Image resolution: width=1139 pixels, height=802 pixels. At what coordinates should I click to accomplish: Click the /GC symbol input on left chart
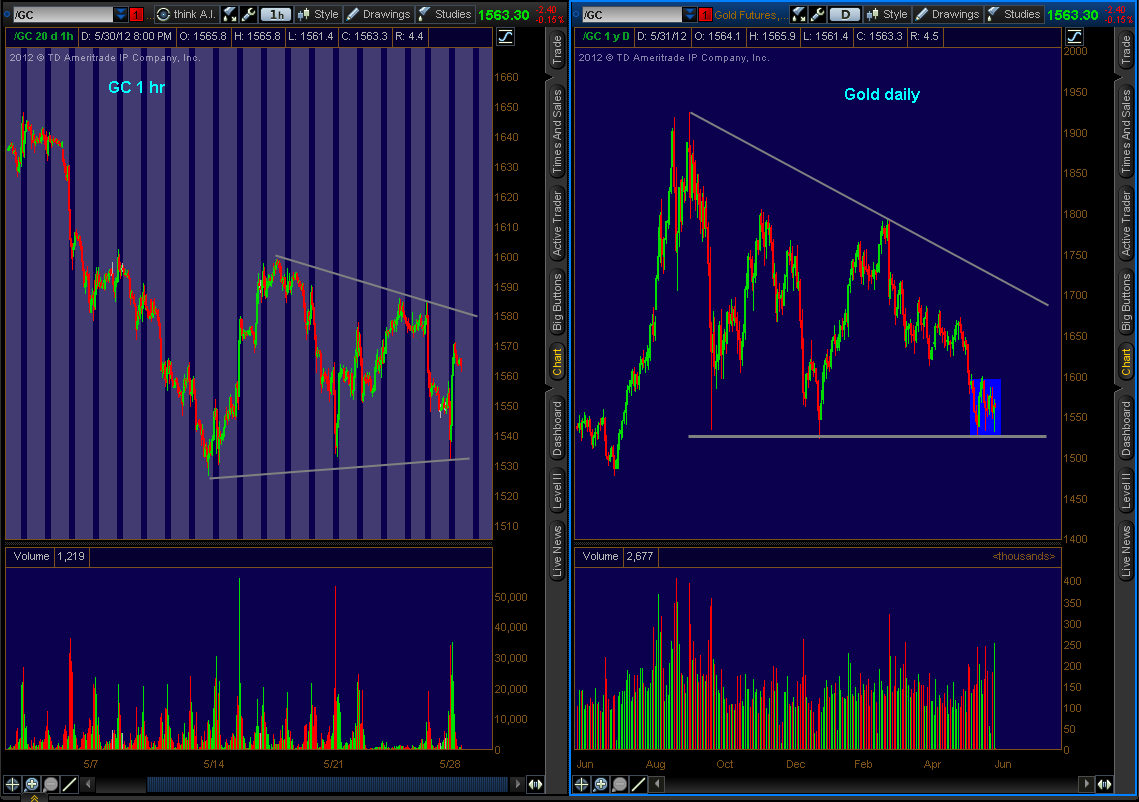(x=60, y=14)
